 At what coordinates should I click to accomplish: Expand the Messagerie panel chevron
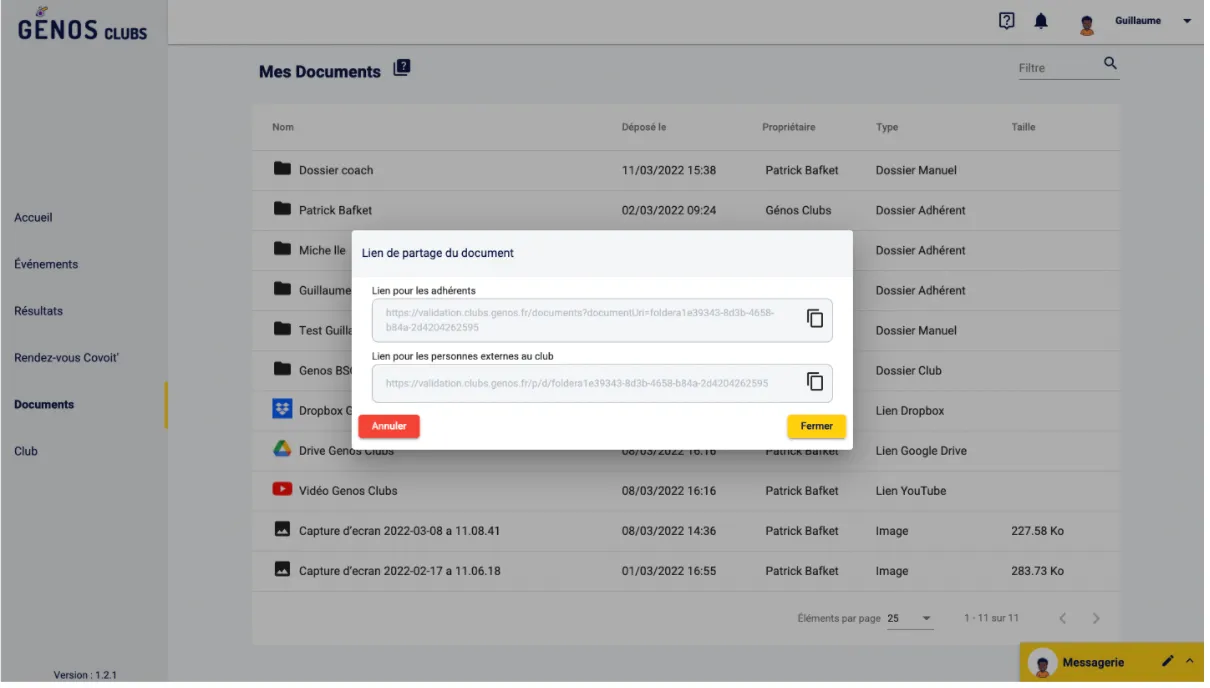[x=1189, y=662]
